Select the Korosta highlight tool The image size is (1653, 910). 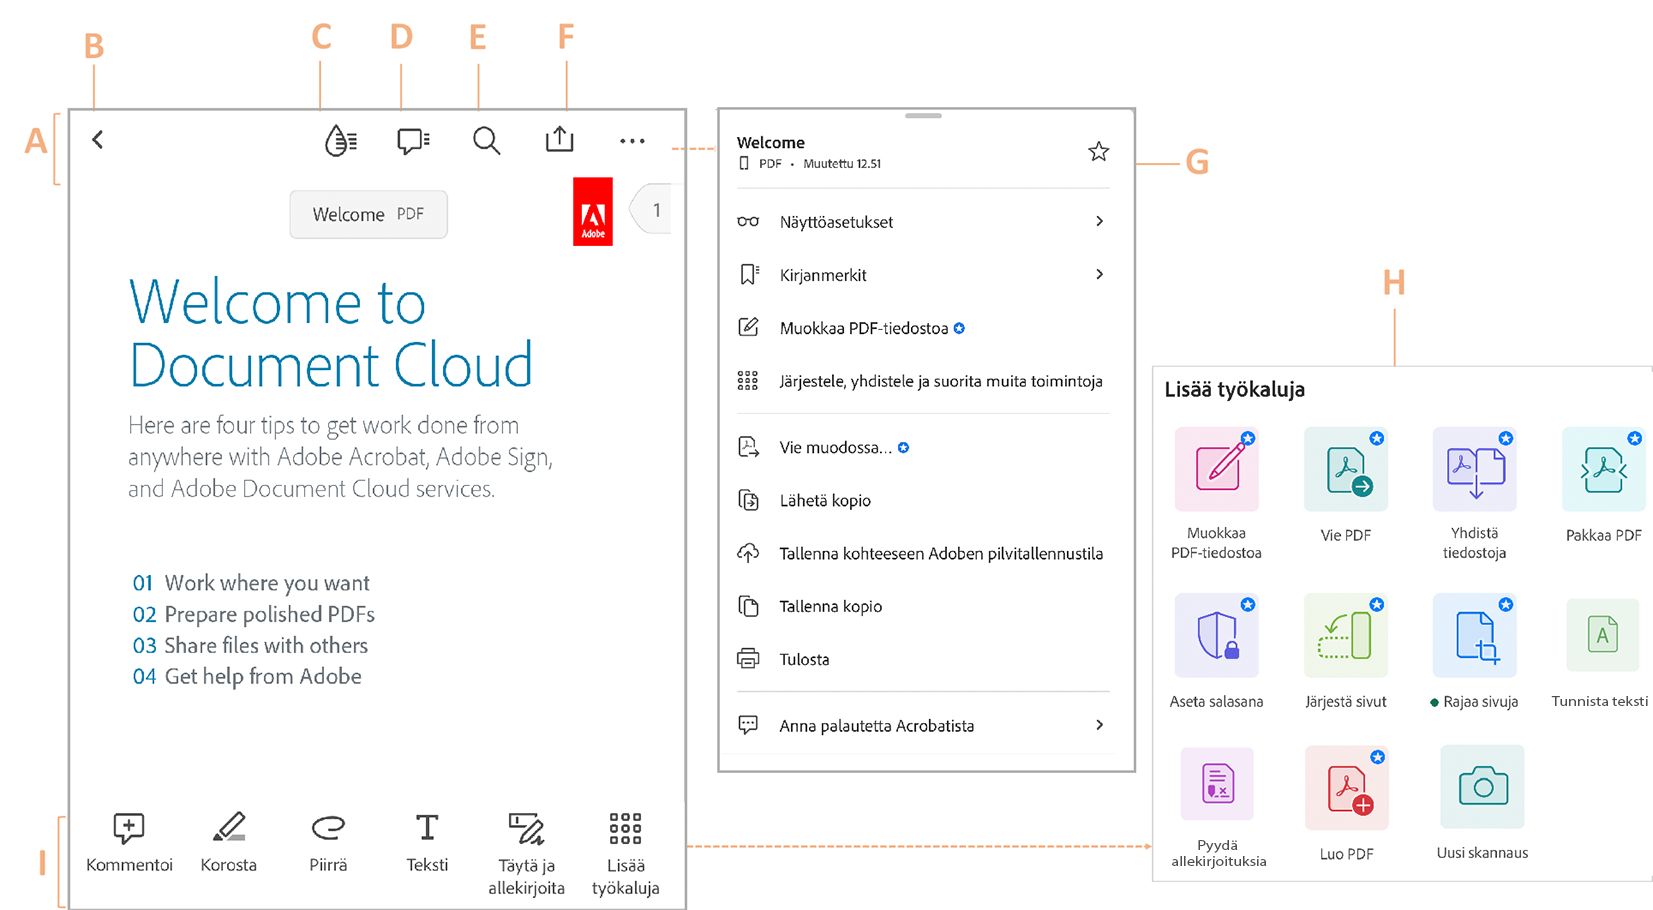[228, 840]
